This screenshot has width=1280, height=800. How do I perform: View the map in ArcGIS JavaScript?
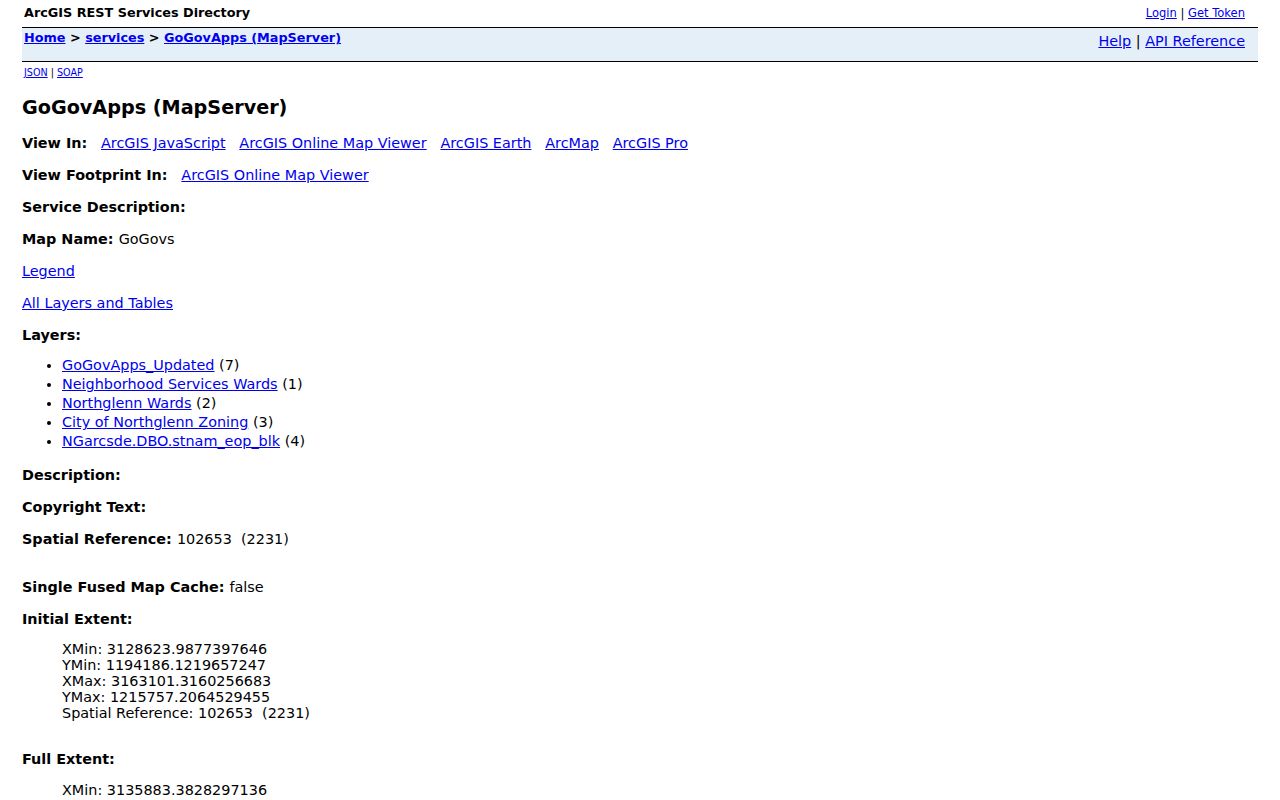pyautogui.click(x=163, y=143)
